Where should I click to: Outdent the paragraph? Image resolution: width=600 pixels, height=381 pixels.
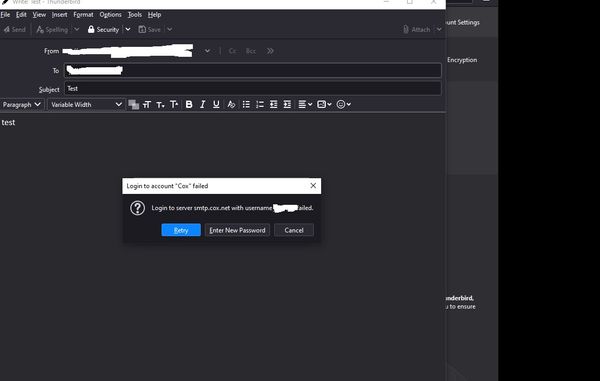click(x=274, y=104)
